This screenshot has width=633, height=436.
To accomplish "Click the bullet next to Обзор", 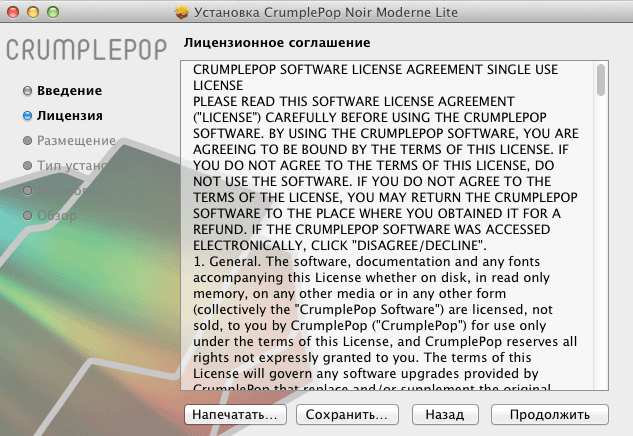I will [27, 216].
